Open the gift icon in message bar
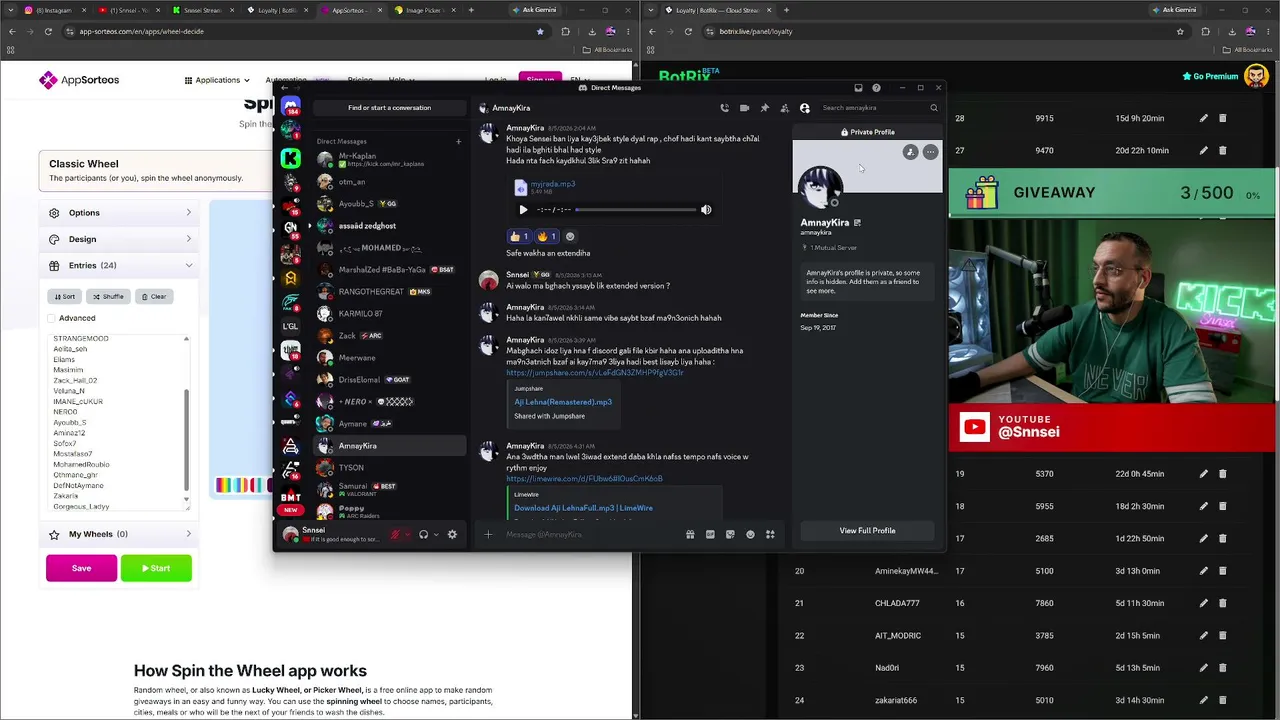Image resolution: width=1280 pixels, height=720 pixels. pyautogui.click(x=690, y=535)
